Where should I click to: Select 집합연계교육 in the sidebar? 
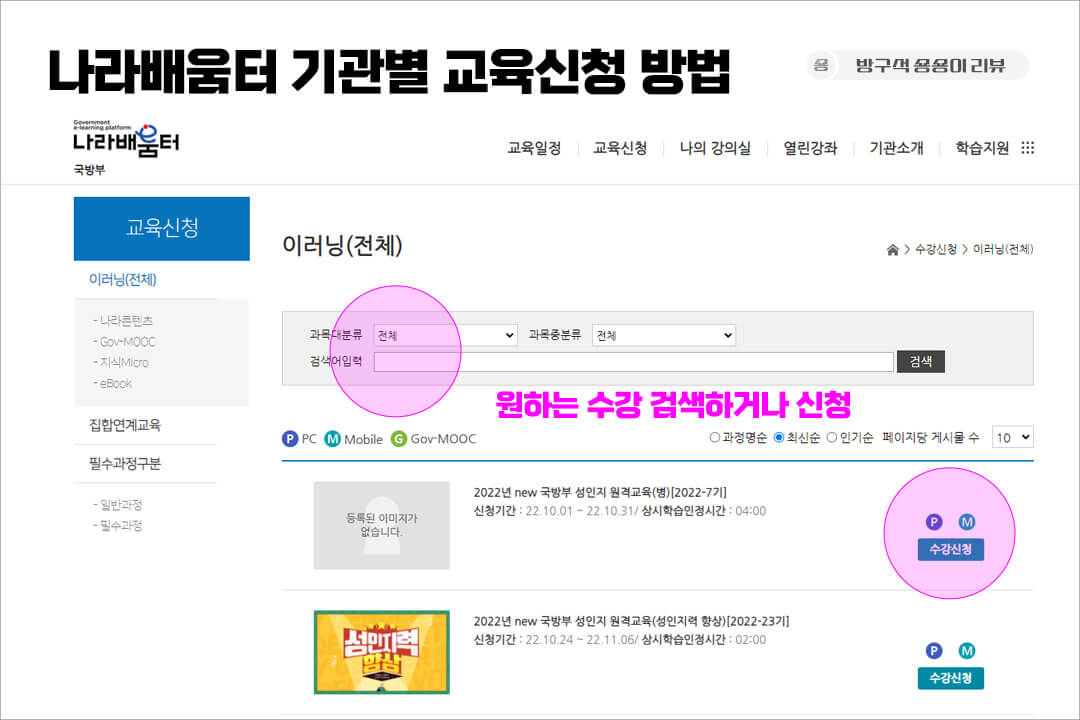[x=125, y=425]
